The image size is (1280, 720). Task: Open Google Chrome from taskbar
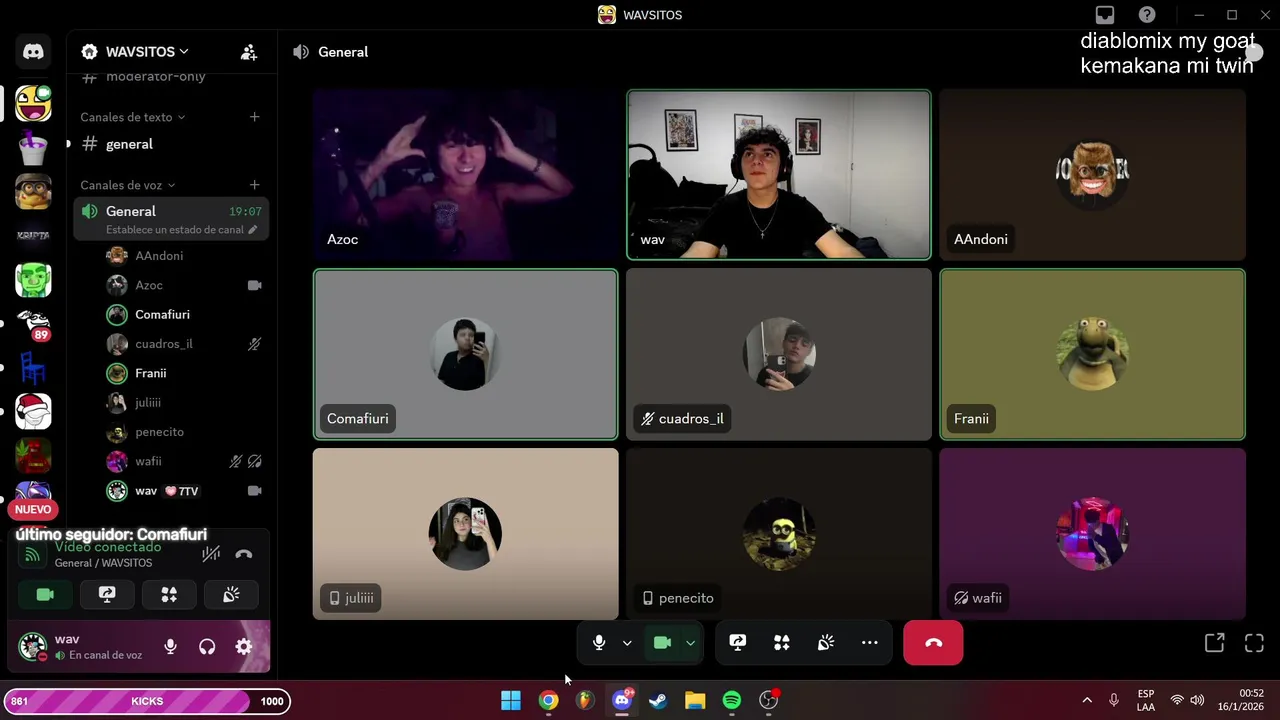pyautogui.click(x=548, y=700)
